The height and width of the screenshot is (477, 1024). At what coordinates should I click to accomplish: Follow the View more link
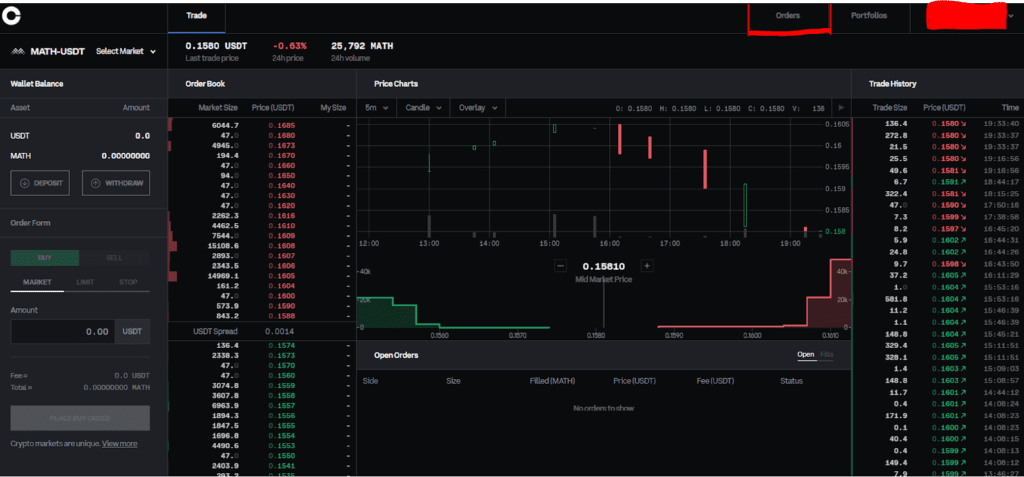tap(119, 443)
